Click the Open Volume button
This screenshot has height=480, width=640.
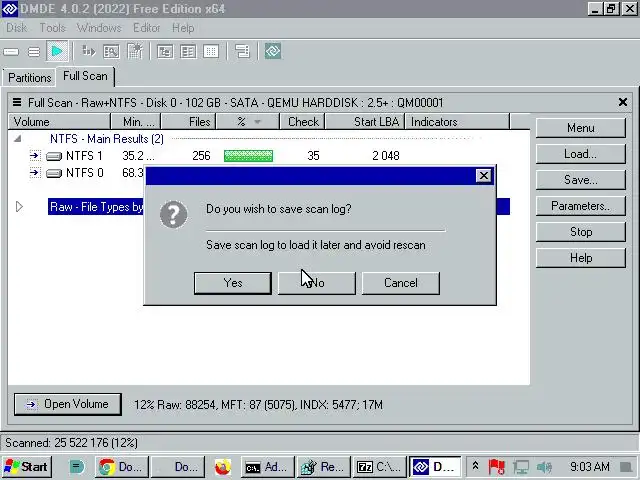(68, 404)
